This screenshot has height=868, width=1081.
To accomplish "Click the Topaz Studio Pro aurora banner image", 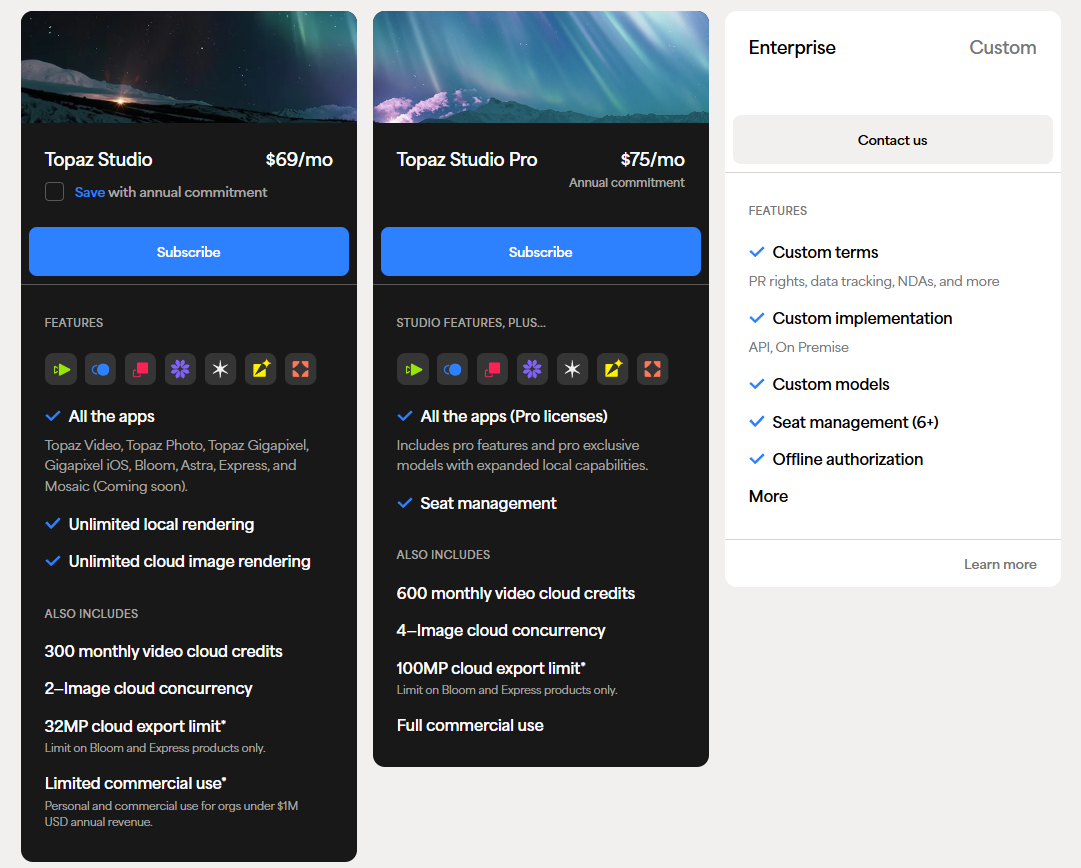I will point(541,67).
